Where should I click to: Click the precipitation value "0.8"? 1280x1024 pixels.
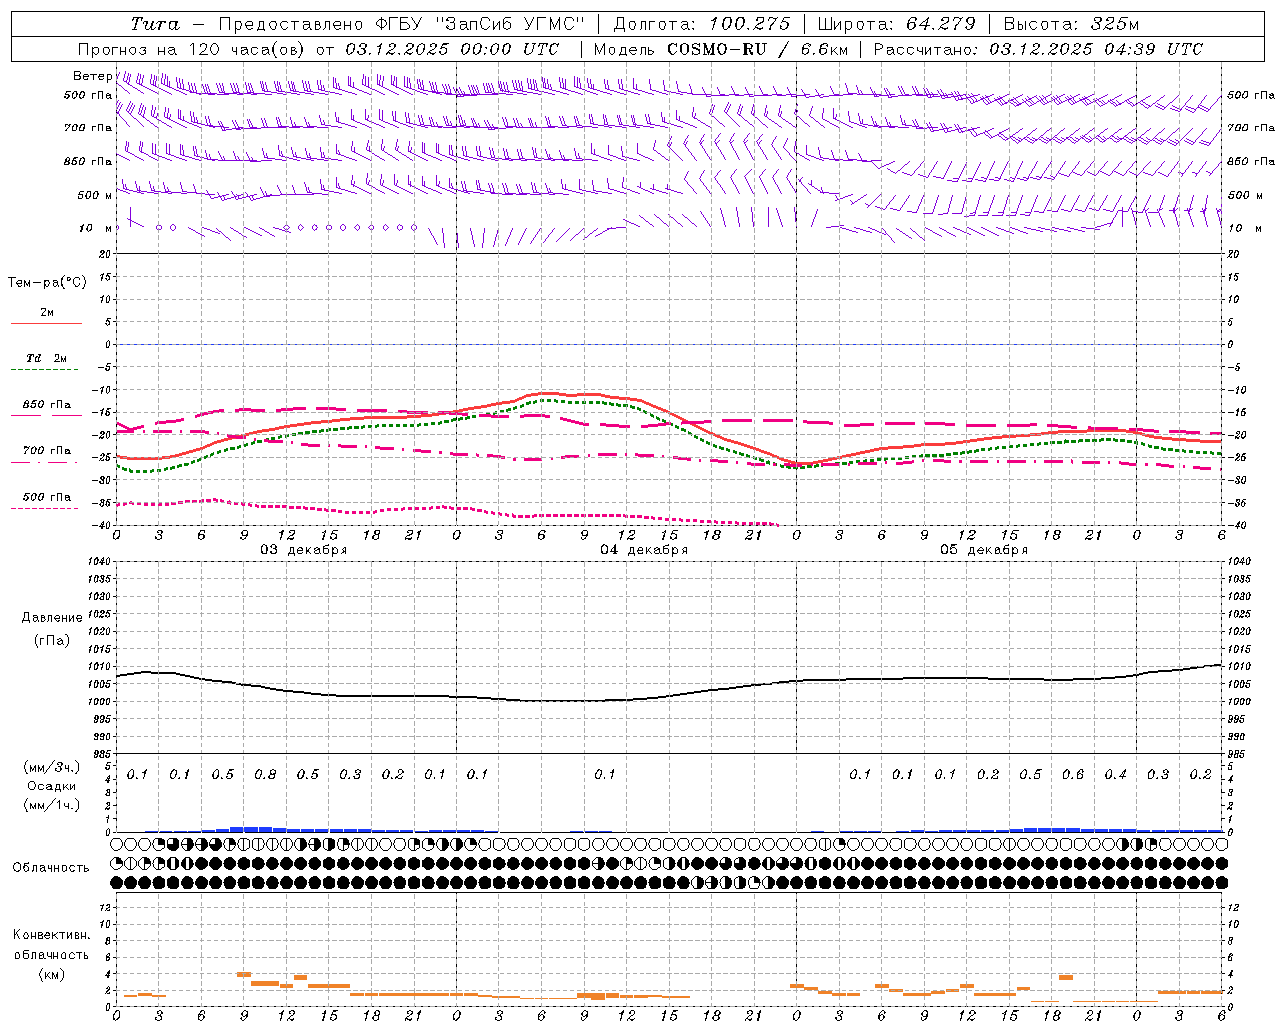point(265,775)
